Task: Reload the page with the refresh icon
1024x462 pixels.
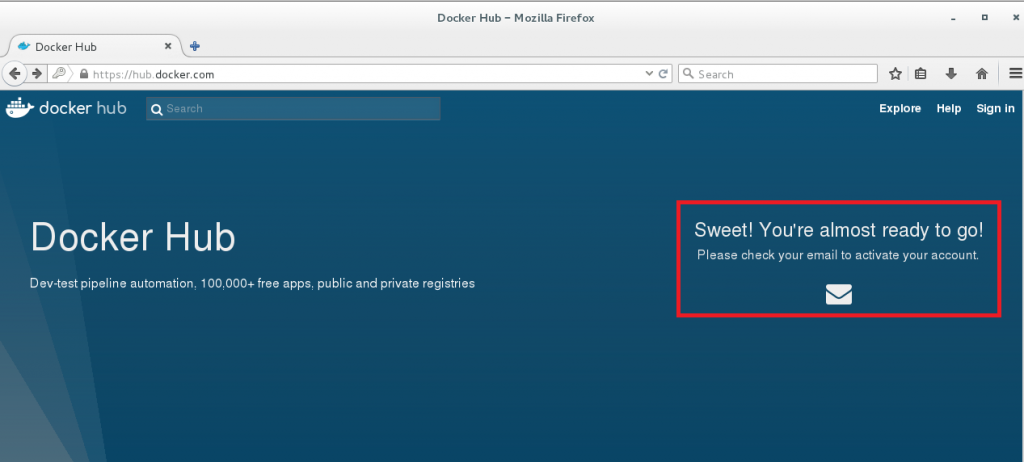Action: tap(664, 74)
